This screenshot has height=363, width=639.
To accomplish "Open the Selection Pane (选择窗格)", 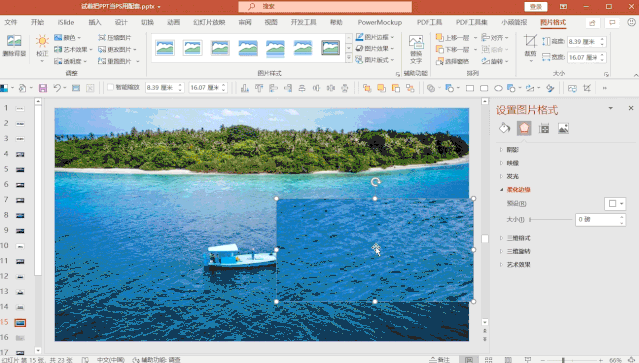I will pos(452,61).
